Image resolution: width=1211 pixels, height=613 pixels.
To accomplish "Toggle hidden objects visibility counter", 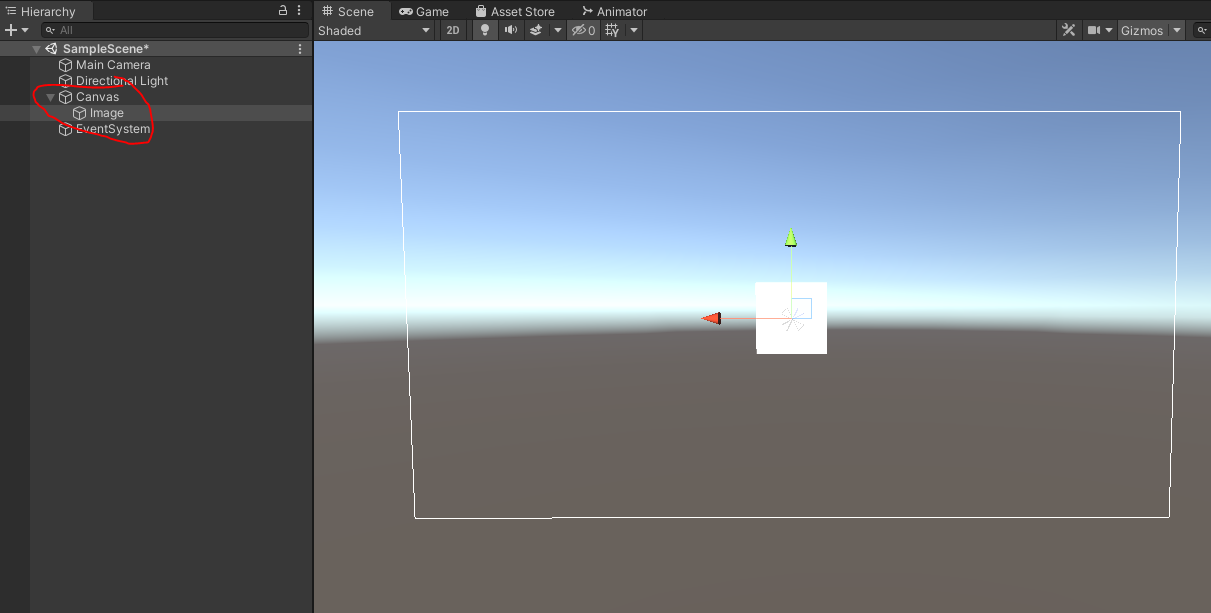I will (583, 31).
